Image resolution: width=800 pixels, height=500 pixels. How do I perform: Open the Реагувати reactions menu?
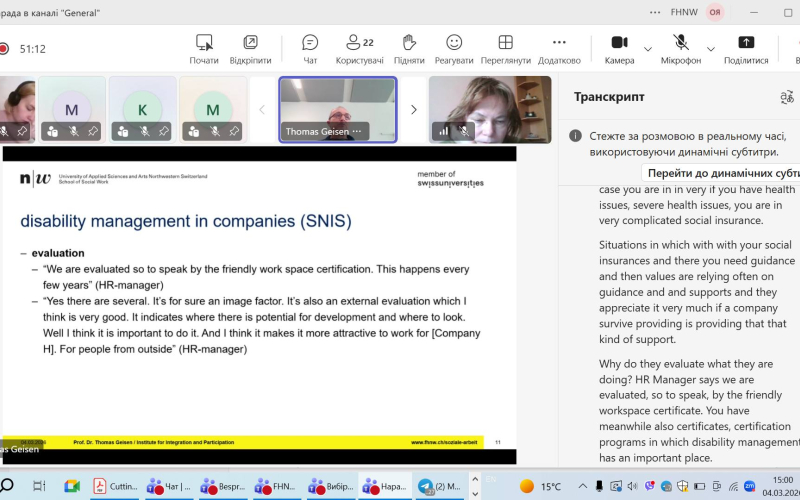(454, 48)
